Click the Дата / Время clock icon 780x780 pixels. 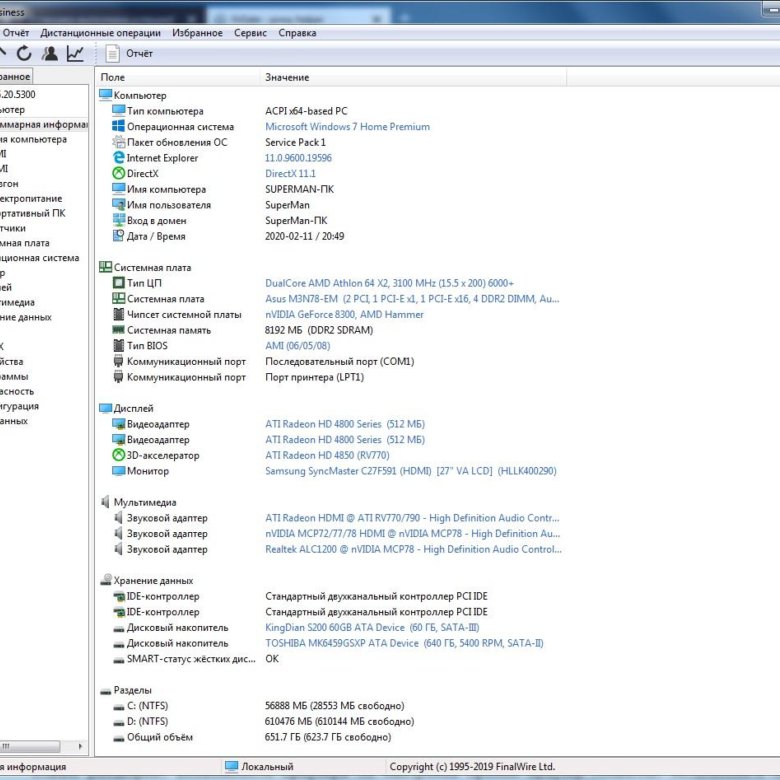coord(118,237)
